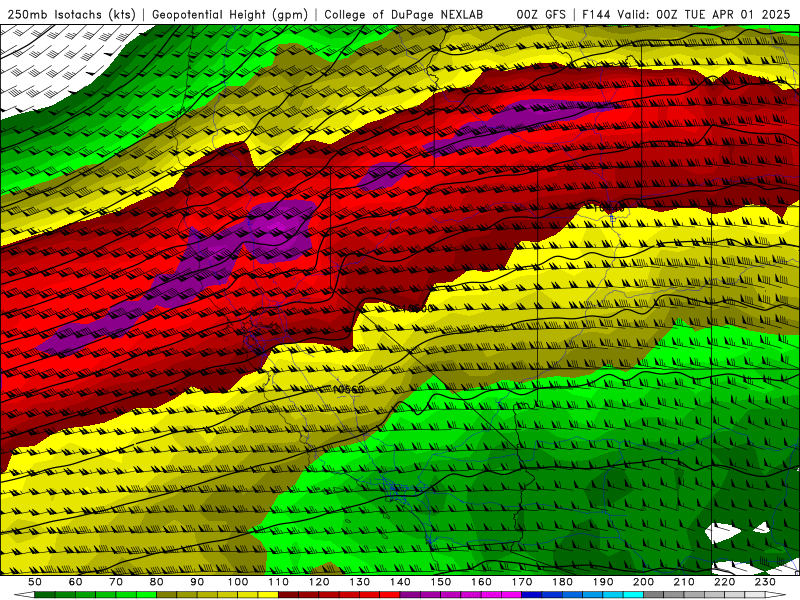Click the colorbar value 170
The width and height of the screenshot is (800, 600).
click(x=522, y=582)
